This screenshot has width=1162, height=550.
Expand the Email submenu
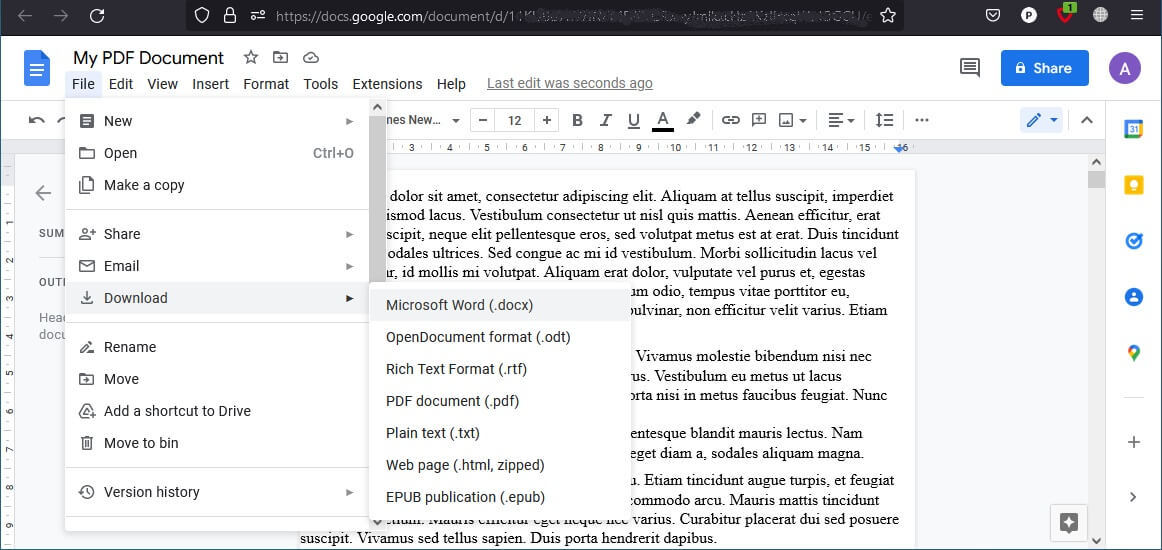point(216,266)
